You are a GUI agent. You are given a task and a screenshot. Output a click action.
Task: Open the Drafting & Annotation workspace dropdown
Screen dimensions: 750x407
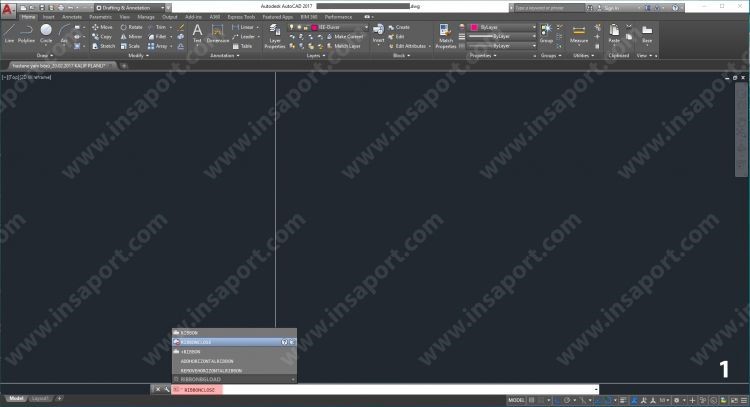pos(135,7)
